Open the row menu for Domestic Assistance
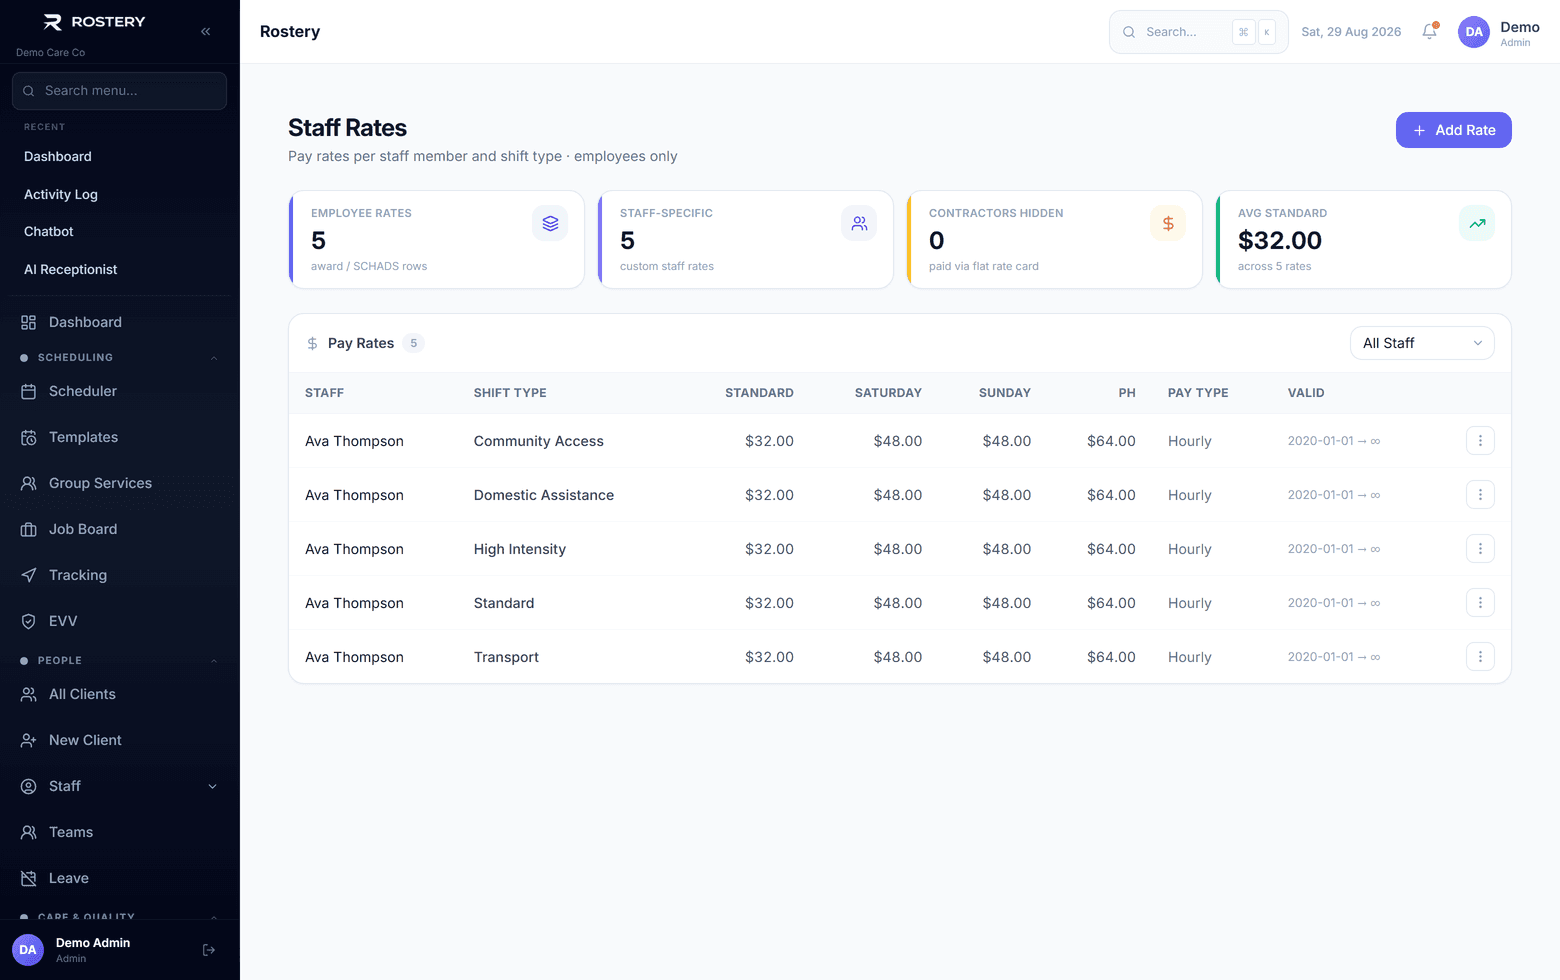 point(1480,495)
